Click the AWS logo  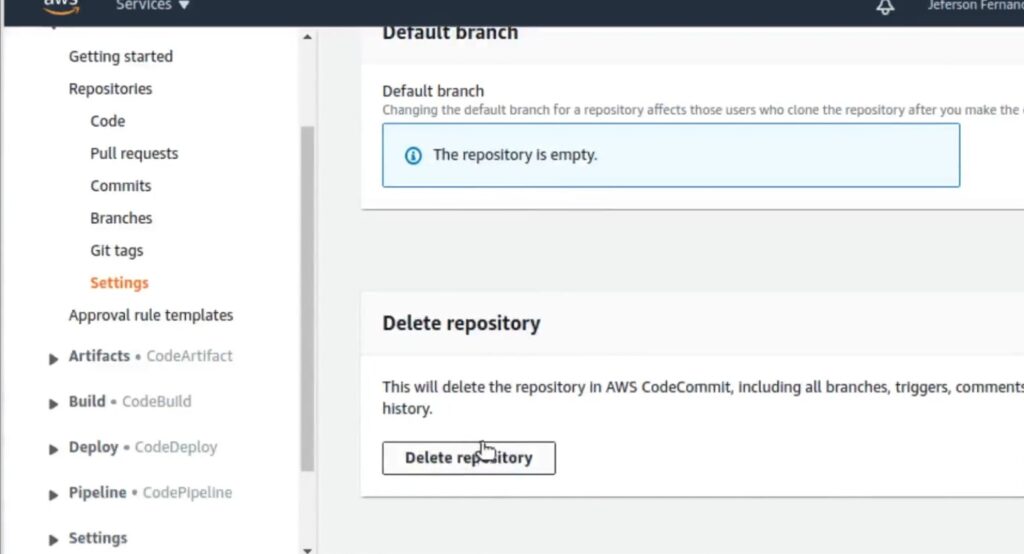[x=61, y=7]
